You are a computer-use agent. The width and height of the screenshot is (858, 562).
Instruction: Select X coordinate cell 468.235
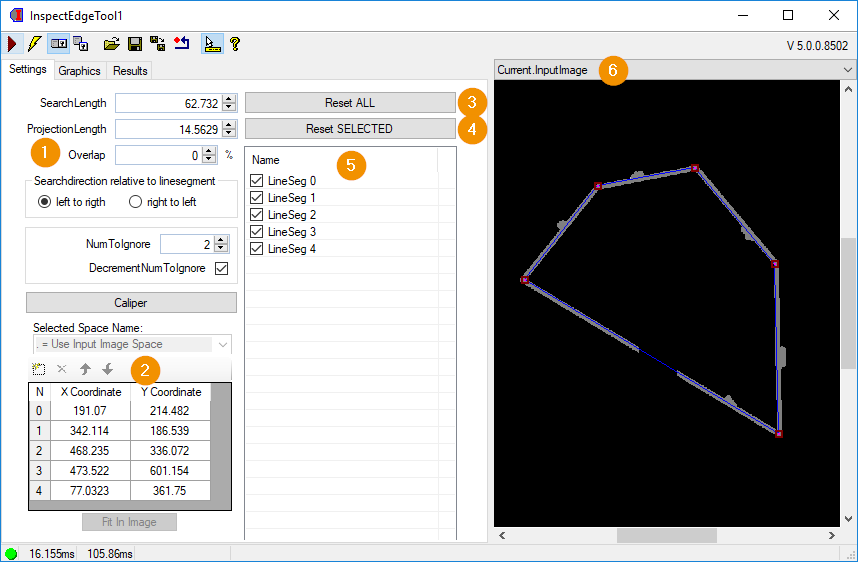(91, 451)
